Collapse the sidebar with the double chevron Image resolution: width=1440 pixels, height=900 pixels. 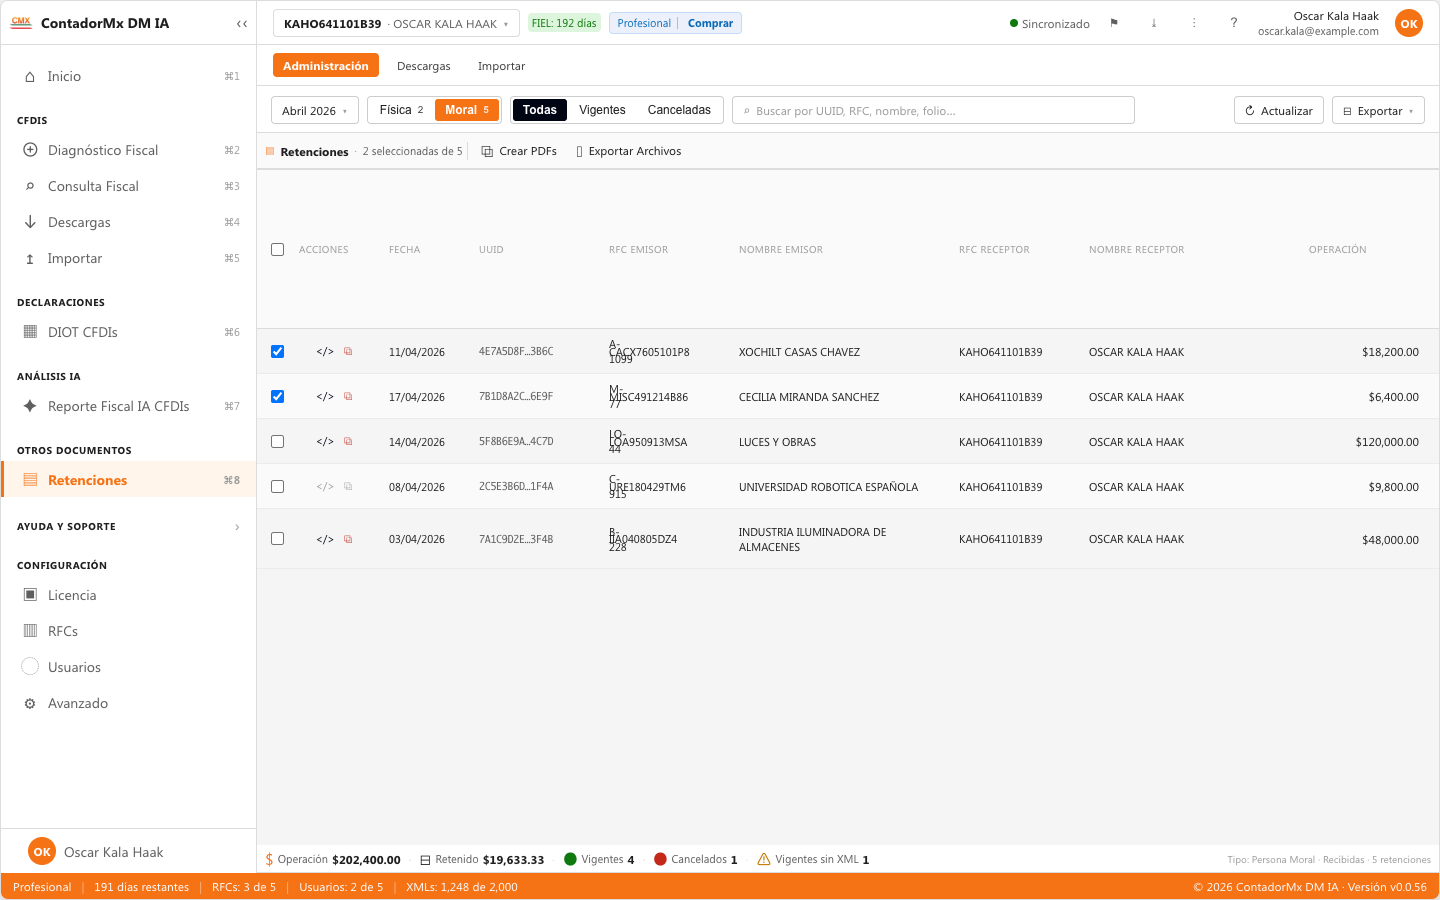[x=242, y=23]
